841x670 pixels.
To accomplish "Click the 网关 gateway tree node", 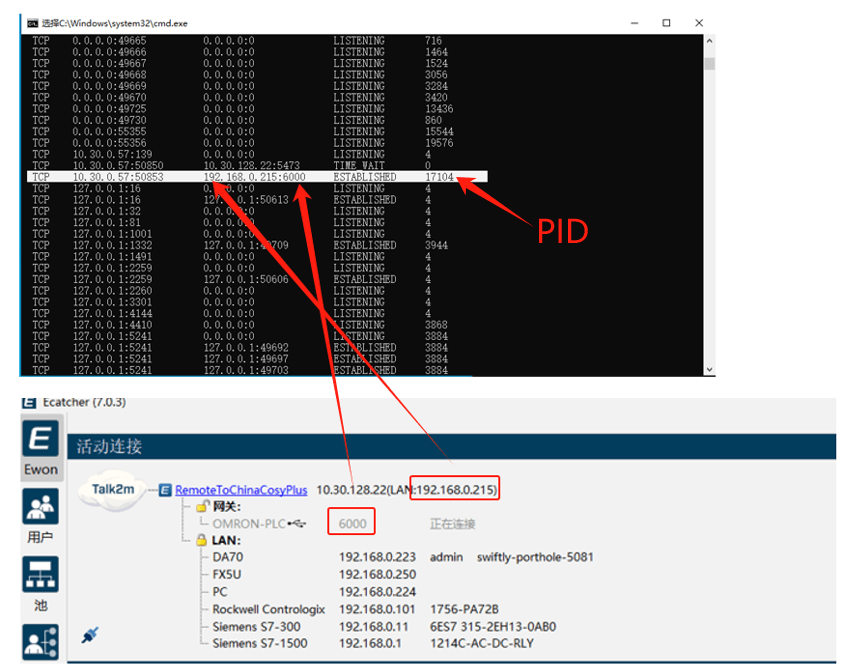I will 227,506.
